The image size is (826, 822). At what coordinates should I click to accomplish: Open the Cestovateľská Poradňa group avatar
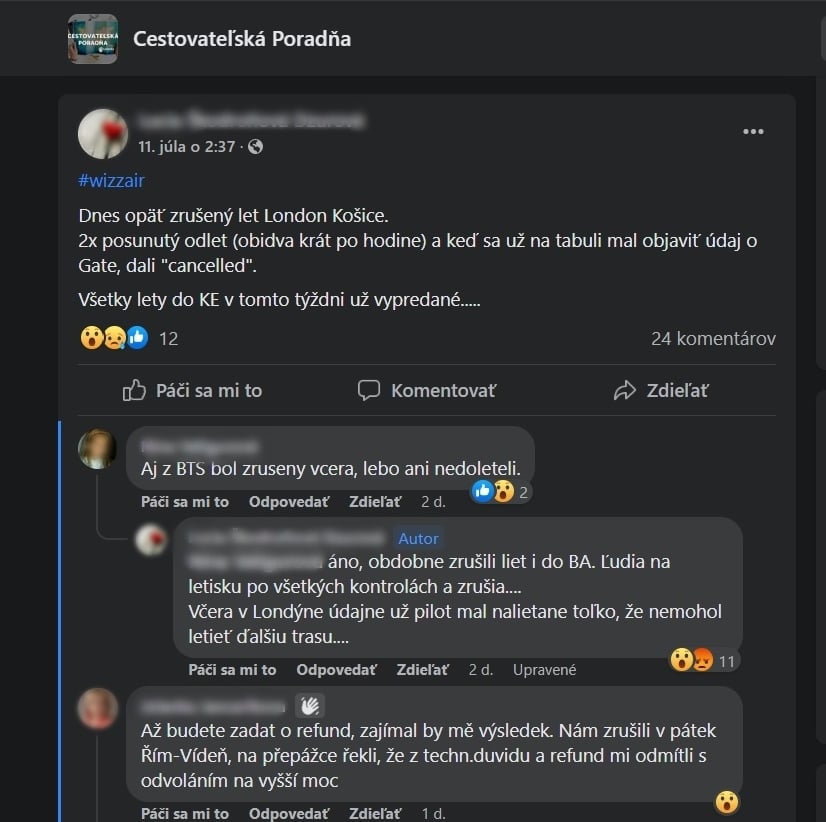click(93, 39)
